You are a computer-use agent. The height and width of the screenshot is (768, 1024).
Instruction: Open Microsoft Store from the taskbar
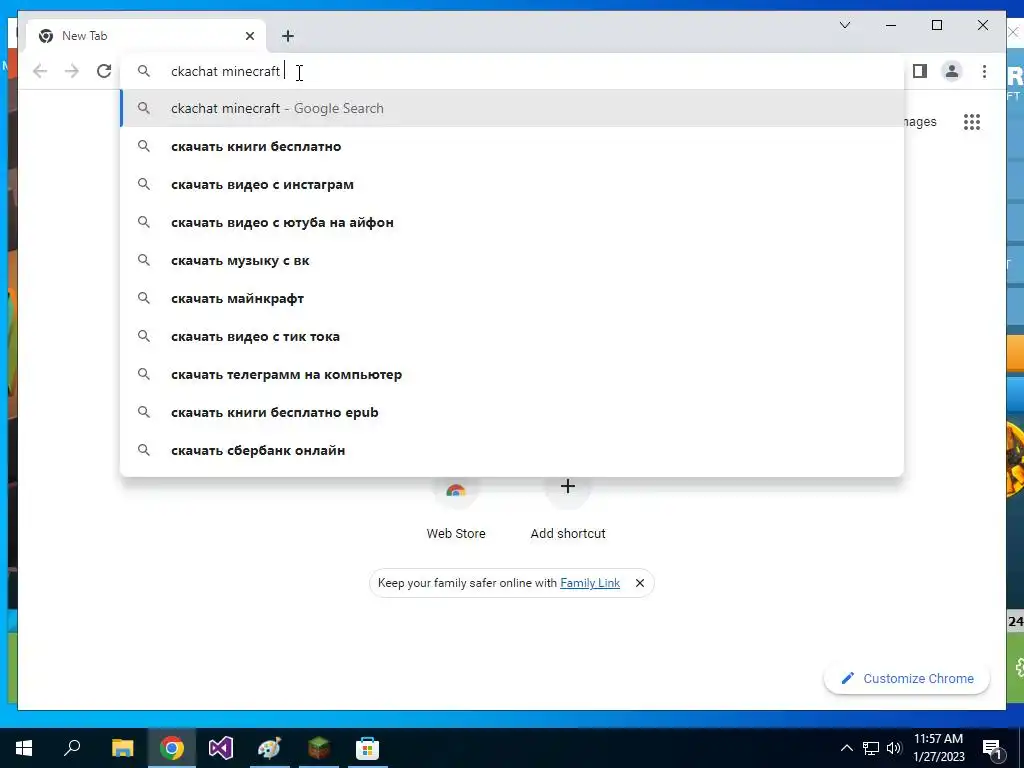368,748
